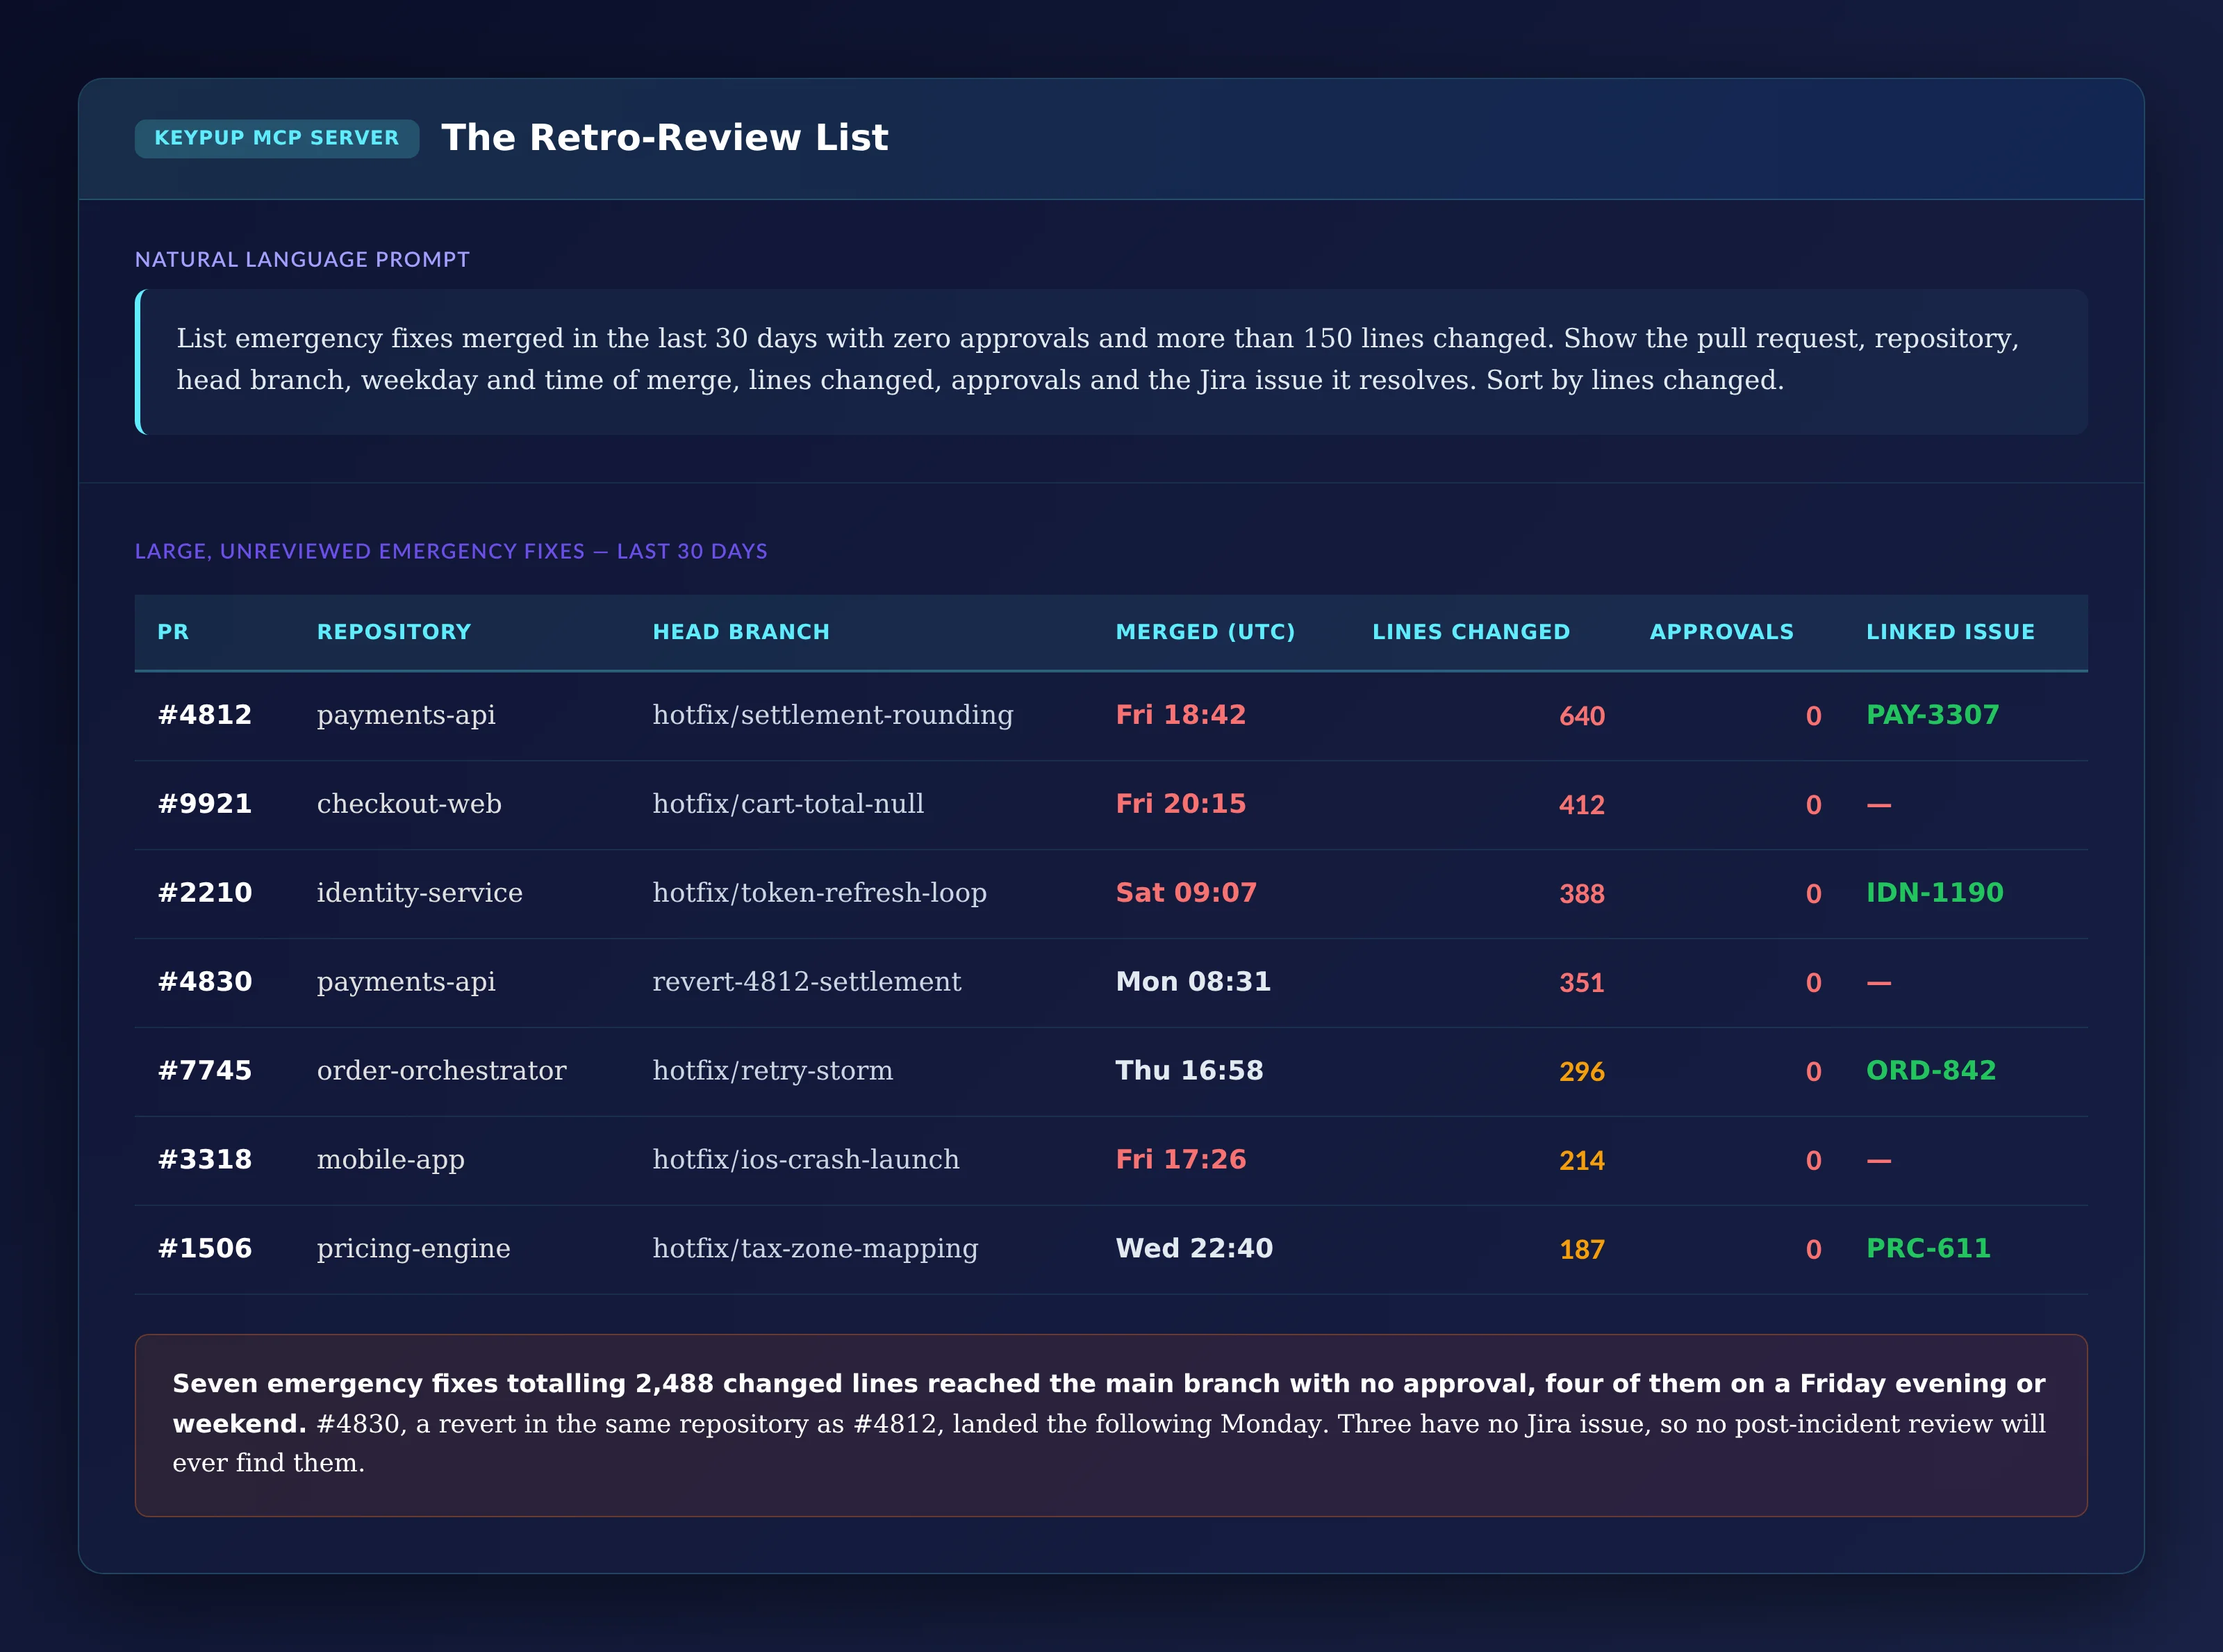
Task: Click the 640 lines changed value
Action: (x=1582, y=716)
